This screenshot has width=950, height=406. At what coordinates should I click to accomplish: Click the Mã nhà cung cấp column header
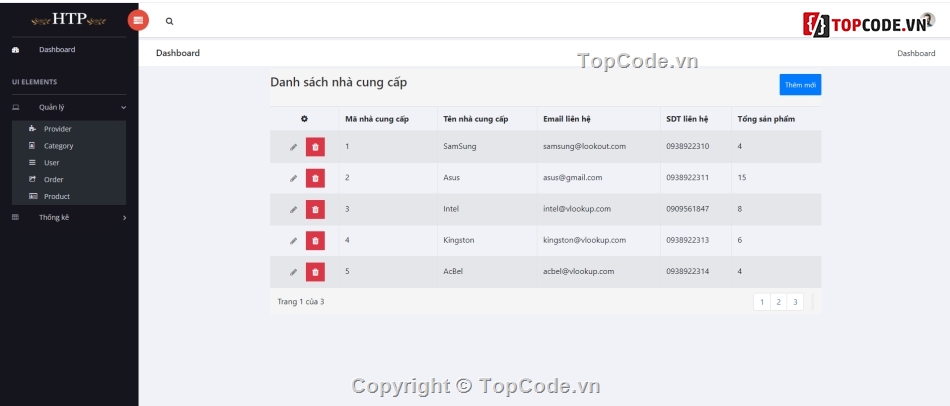(x=377, y=119)
